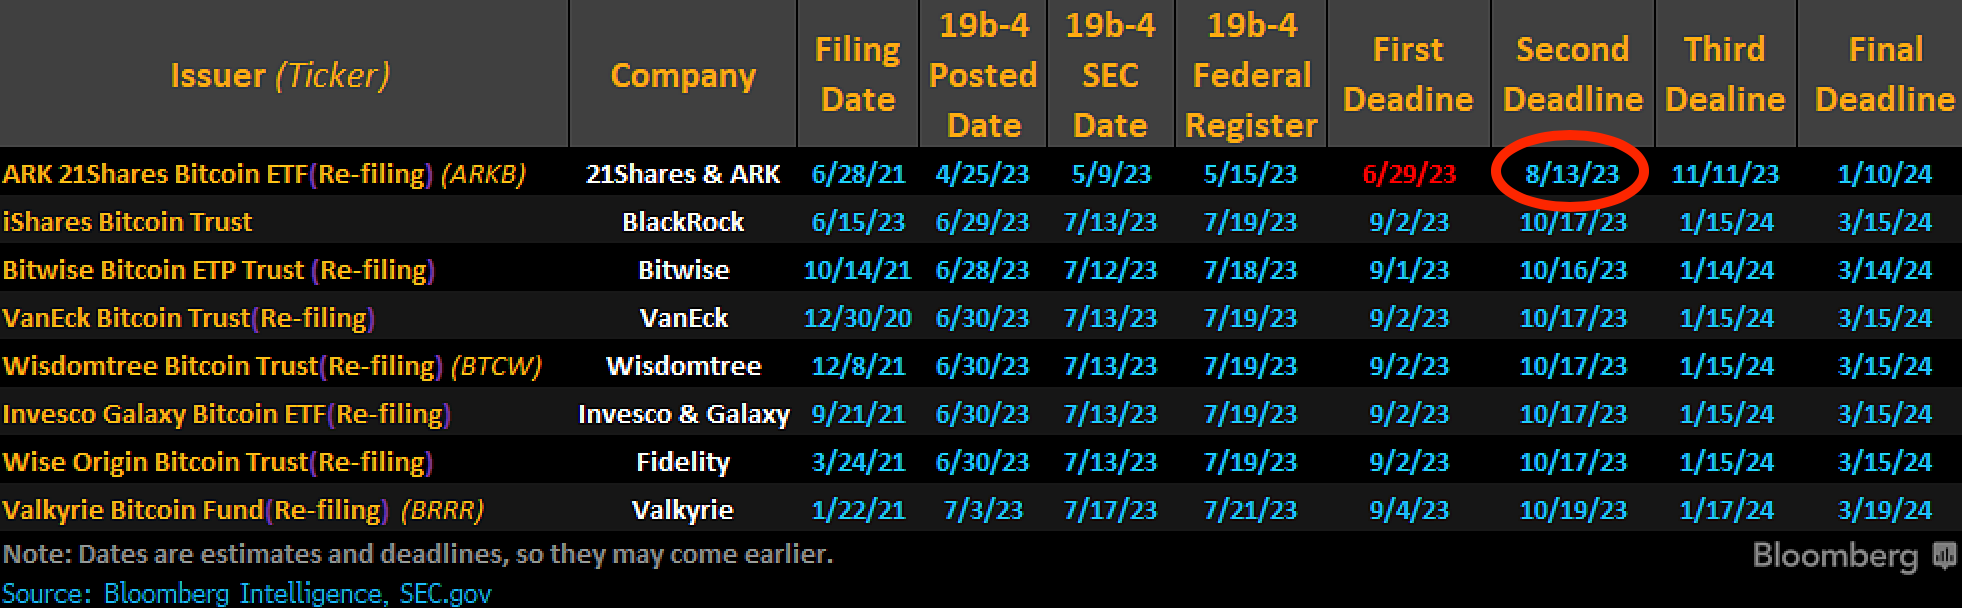Click the red-circled 8/13/23 second deadline
Viewport: 1962px width, 608px height.
click(x=1571, y=174)
